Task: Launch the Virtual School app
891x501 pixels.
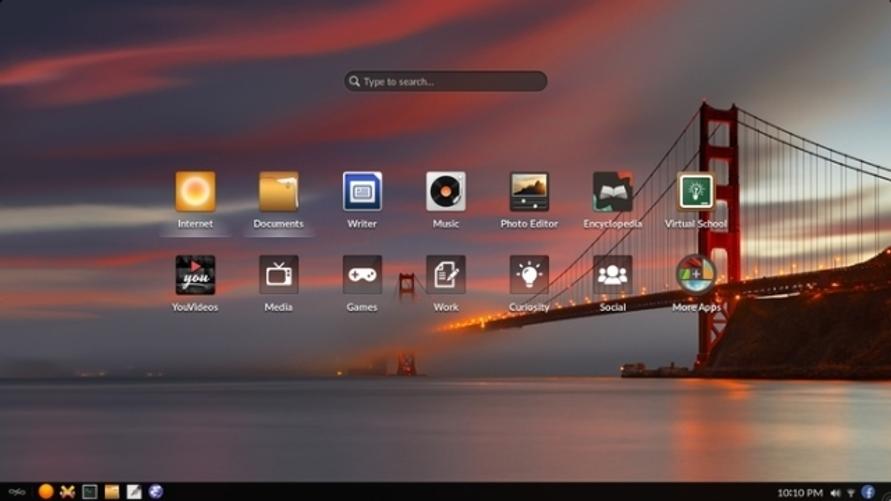Action: (x=695, y=192)
